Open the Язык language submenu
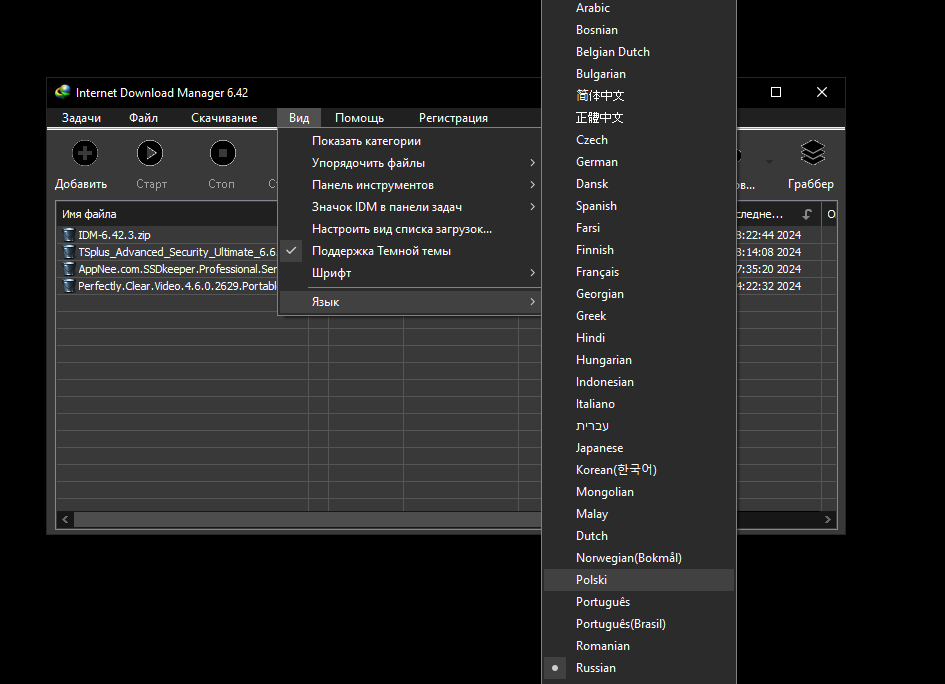Viewport: 945px width, 684px height. (410, 302)
